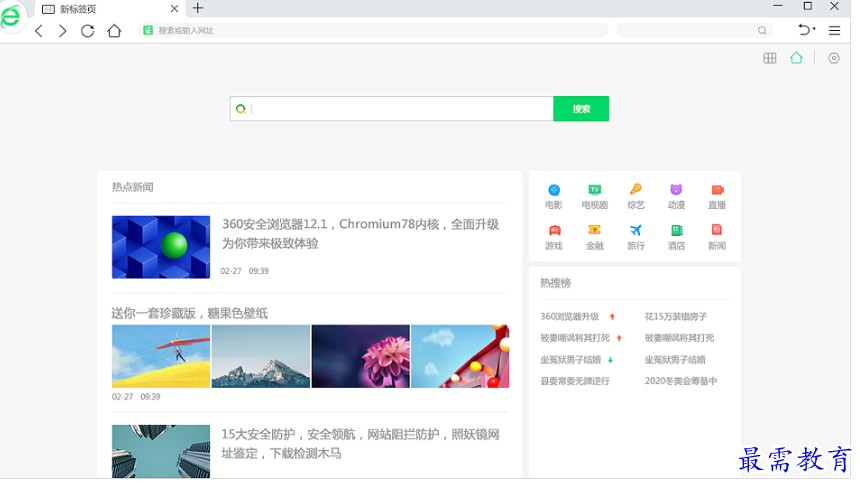Open the 游戏 gamepad shortcut

(554, 238)
